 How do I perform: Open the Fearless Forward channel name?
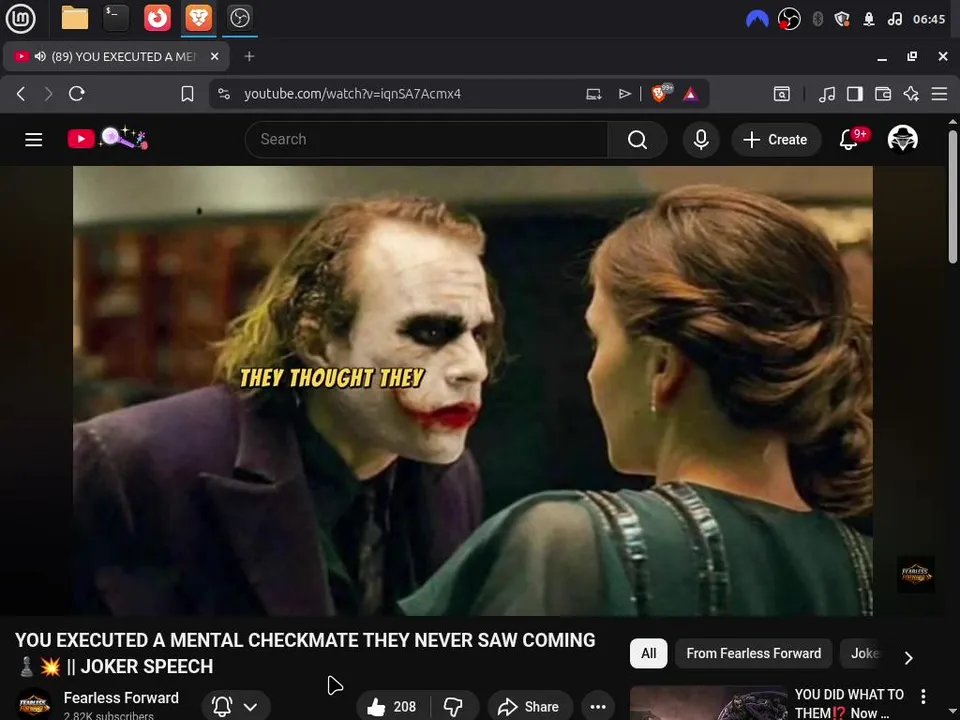121,698
